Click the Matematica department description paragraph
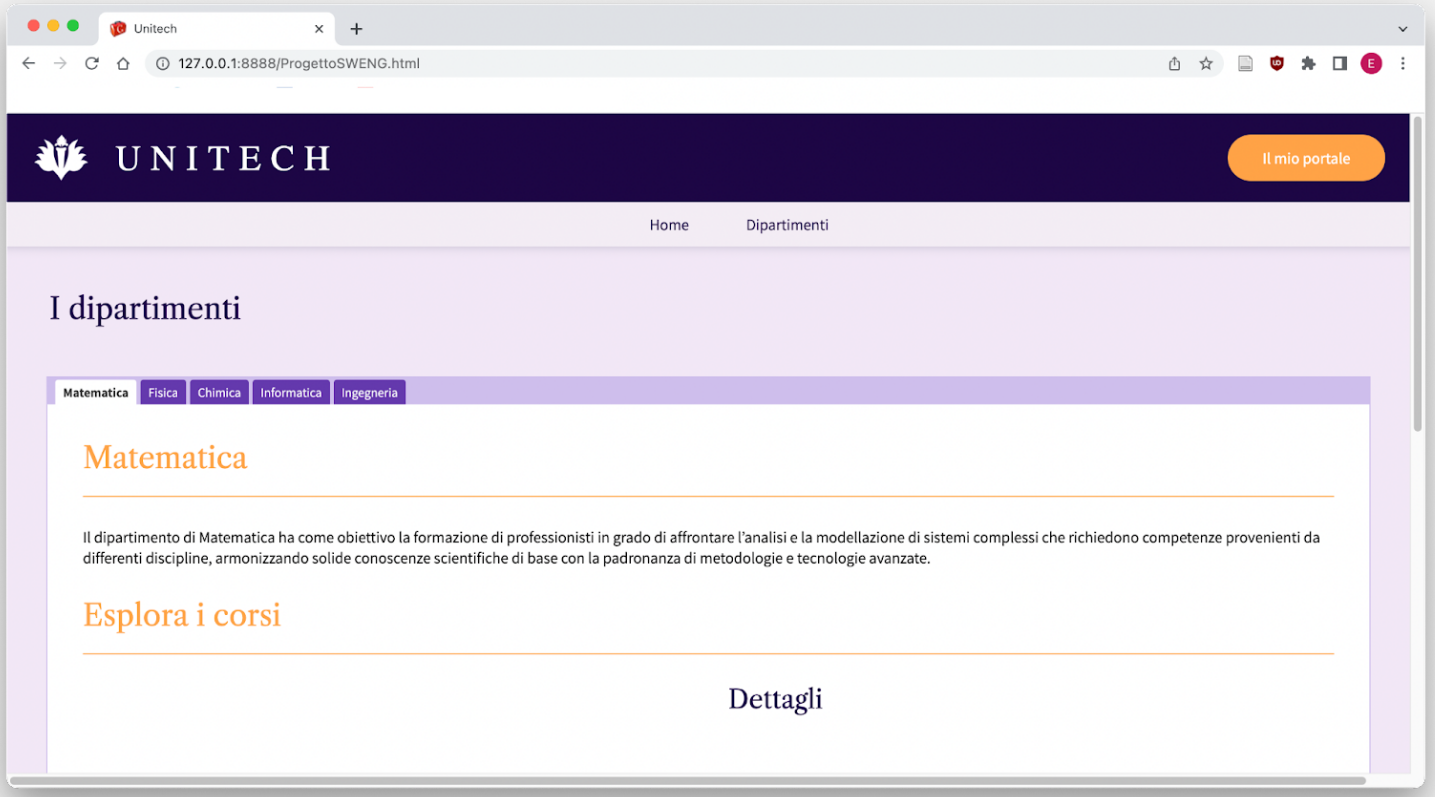1435x797 pixels. (701, 548)
